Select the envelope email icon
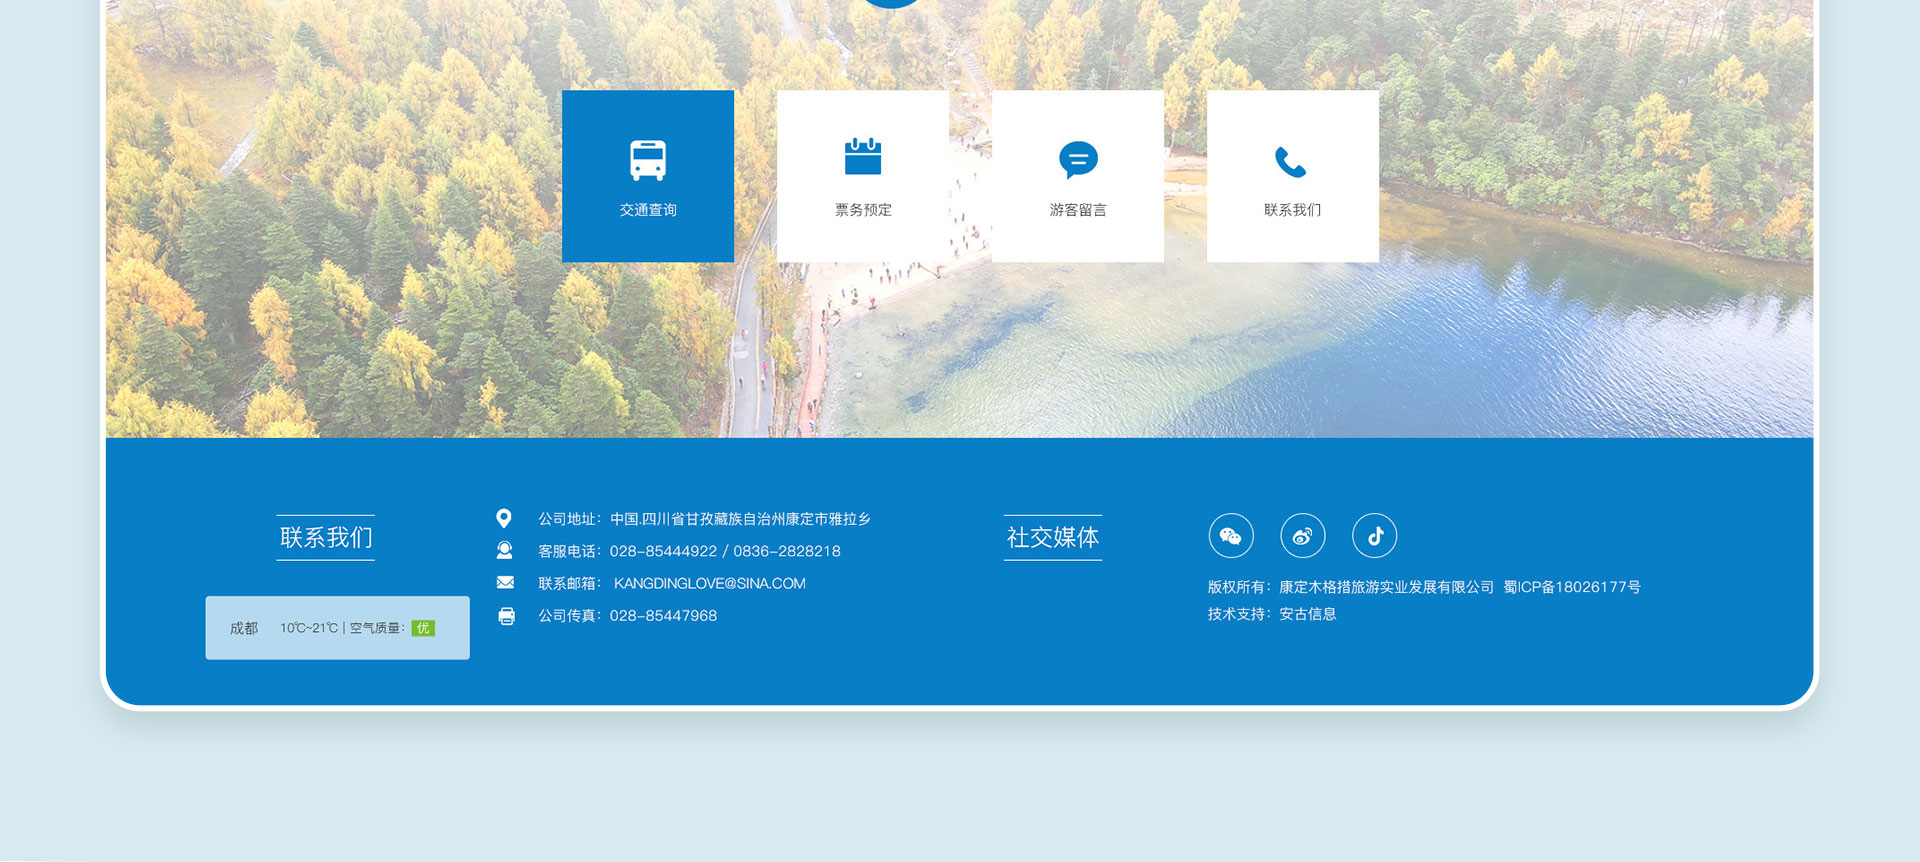This screenshot has height=862, width=1920. point(505,582)
